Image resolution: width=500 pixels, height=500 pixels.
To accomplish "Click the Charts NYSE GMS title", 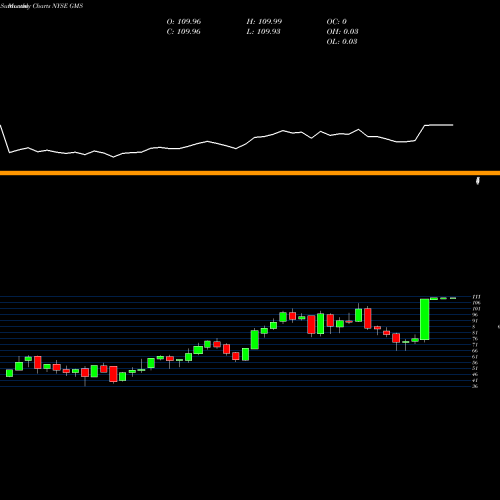I will [x=58, y=6].
